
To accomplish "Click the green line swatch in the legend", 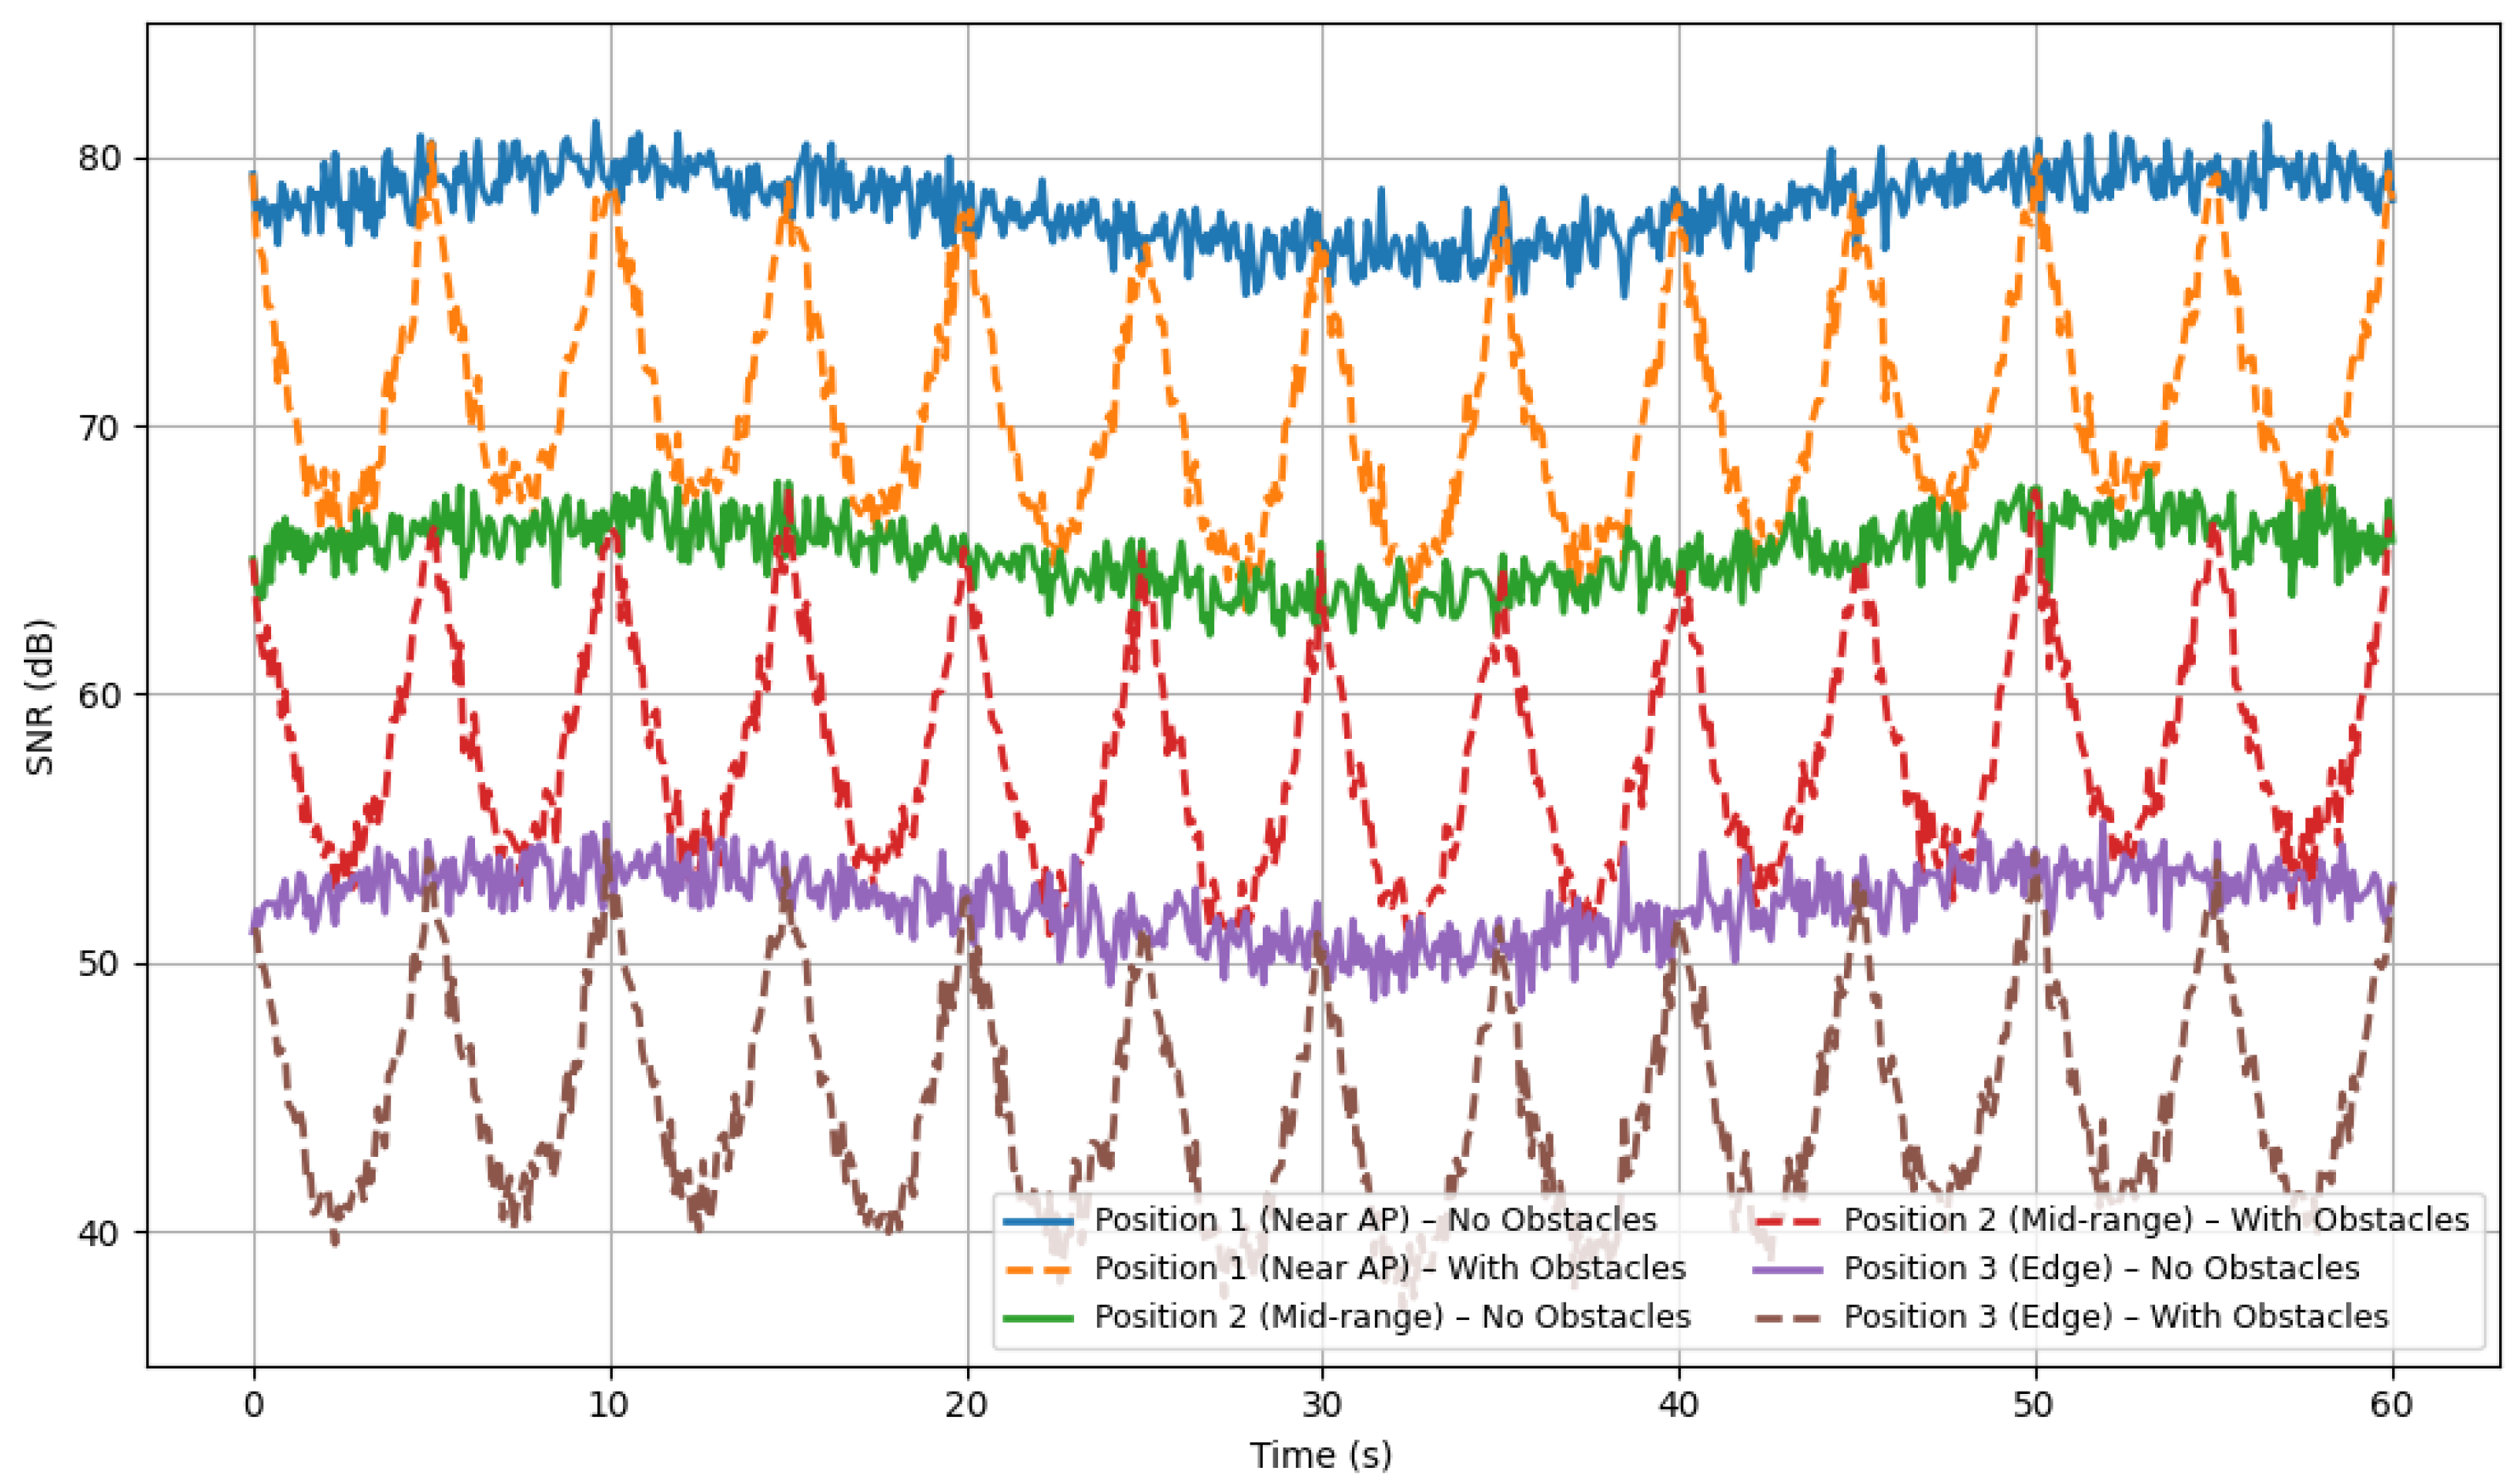I will click(x=1038, y=1317).
